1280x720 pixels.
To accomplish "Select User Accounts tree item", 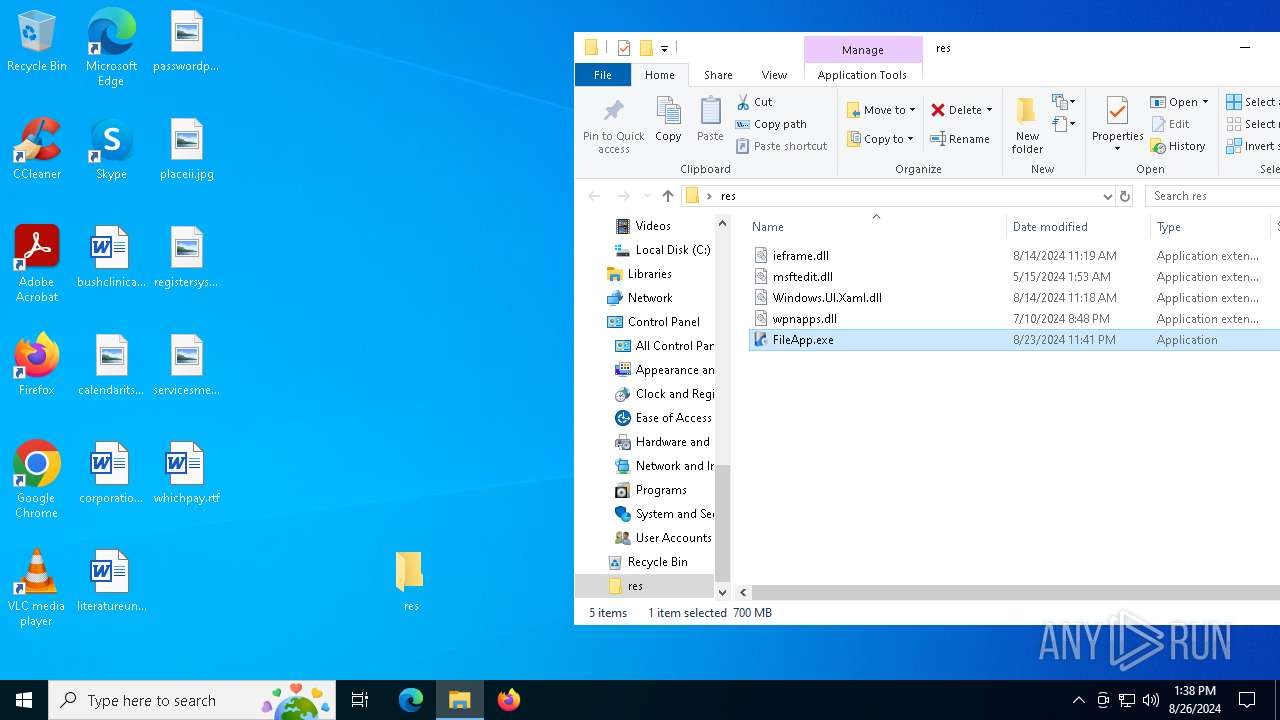I will click(x=673, y=538).
